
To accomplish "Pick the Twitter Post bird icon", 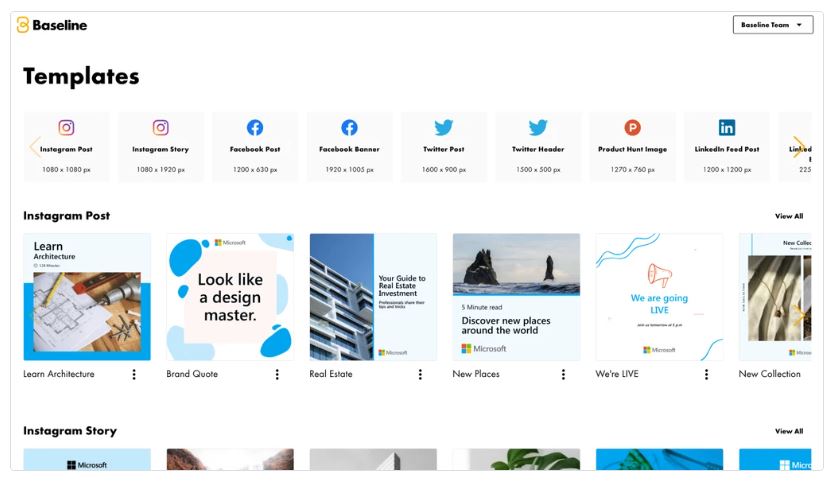I will point(444,128).
